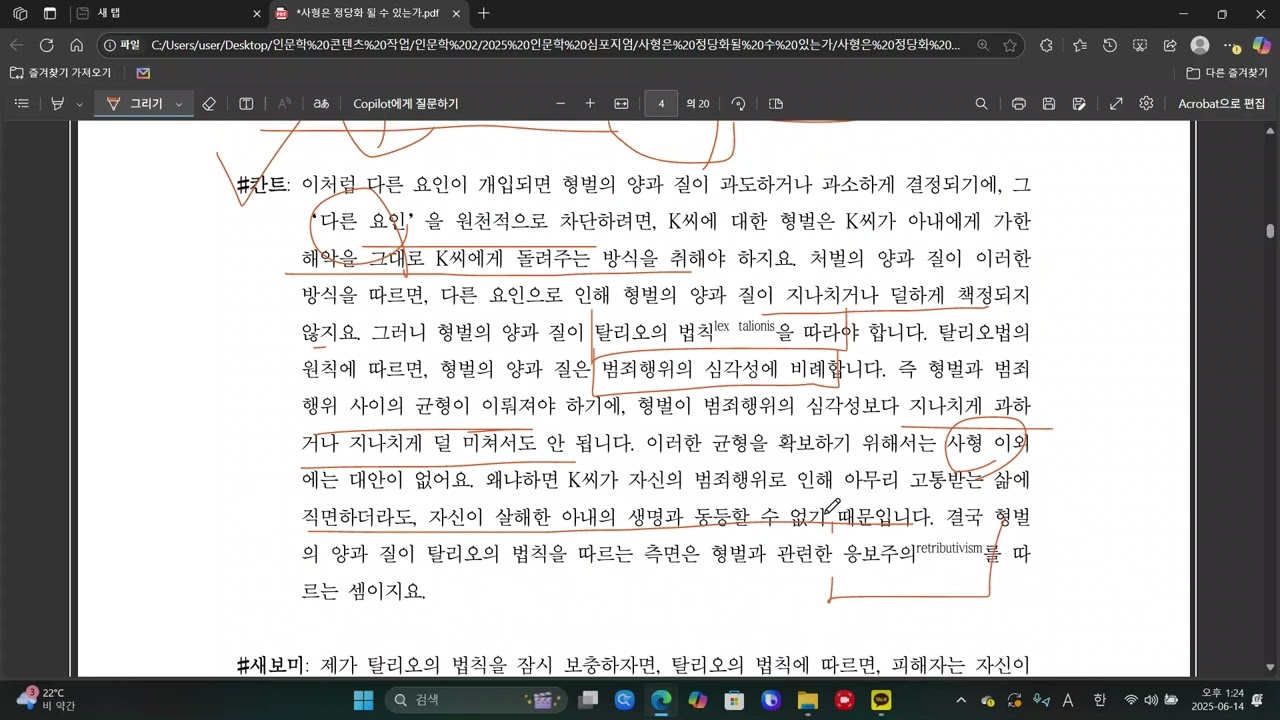Open the Copilot sidebar

tap(1261, 45)
